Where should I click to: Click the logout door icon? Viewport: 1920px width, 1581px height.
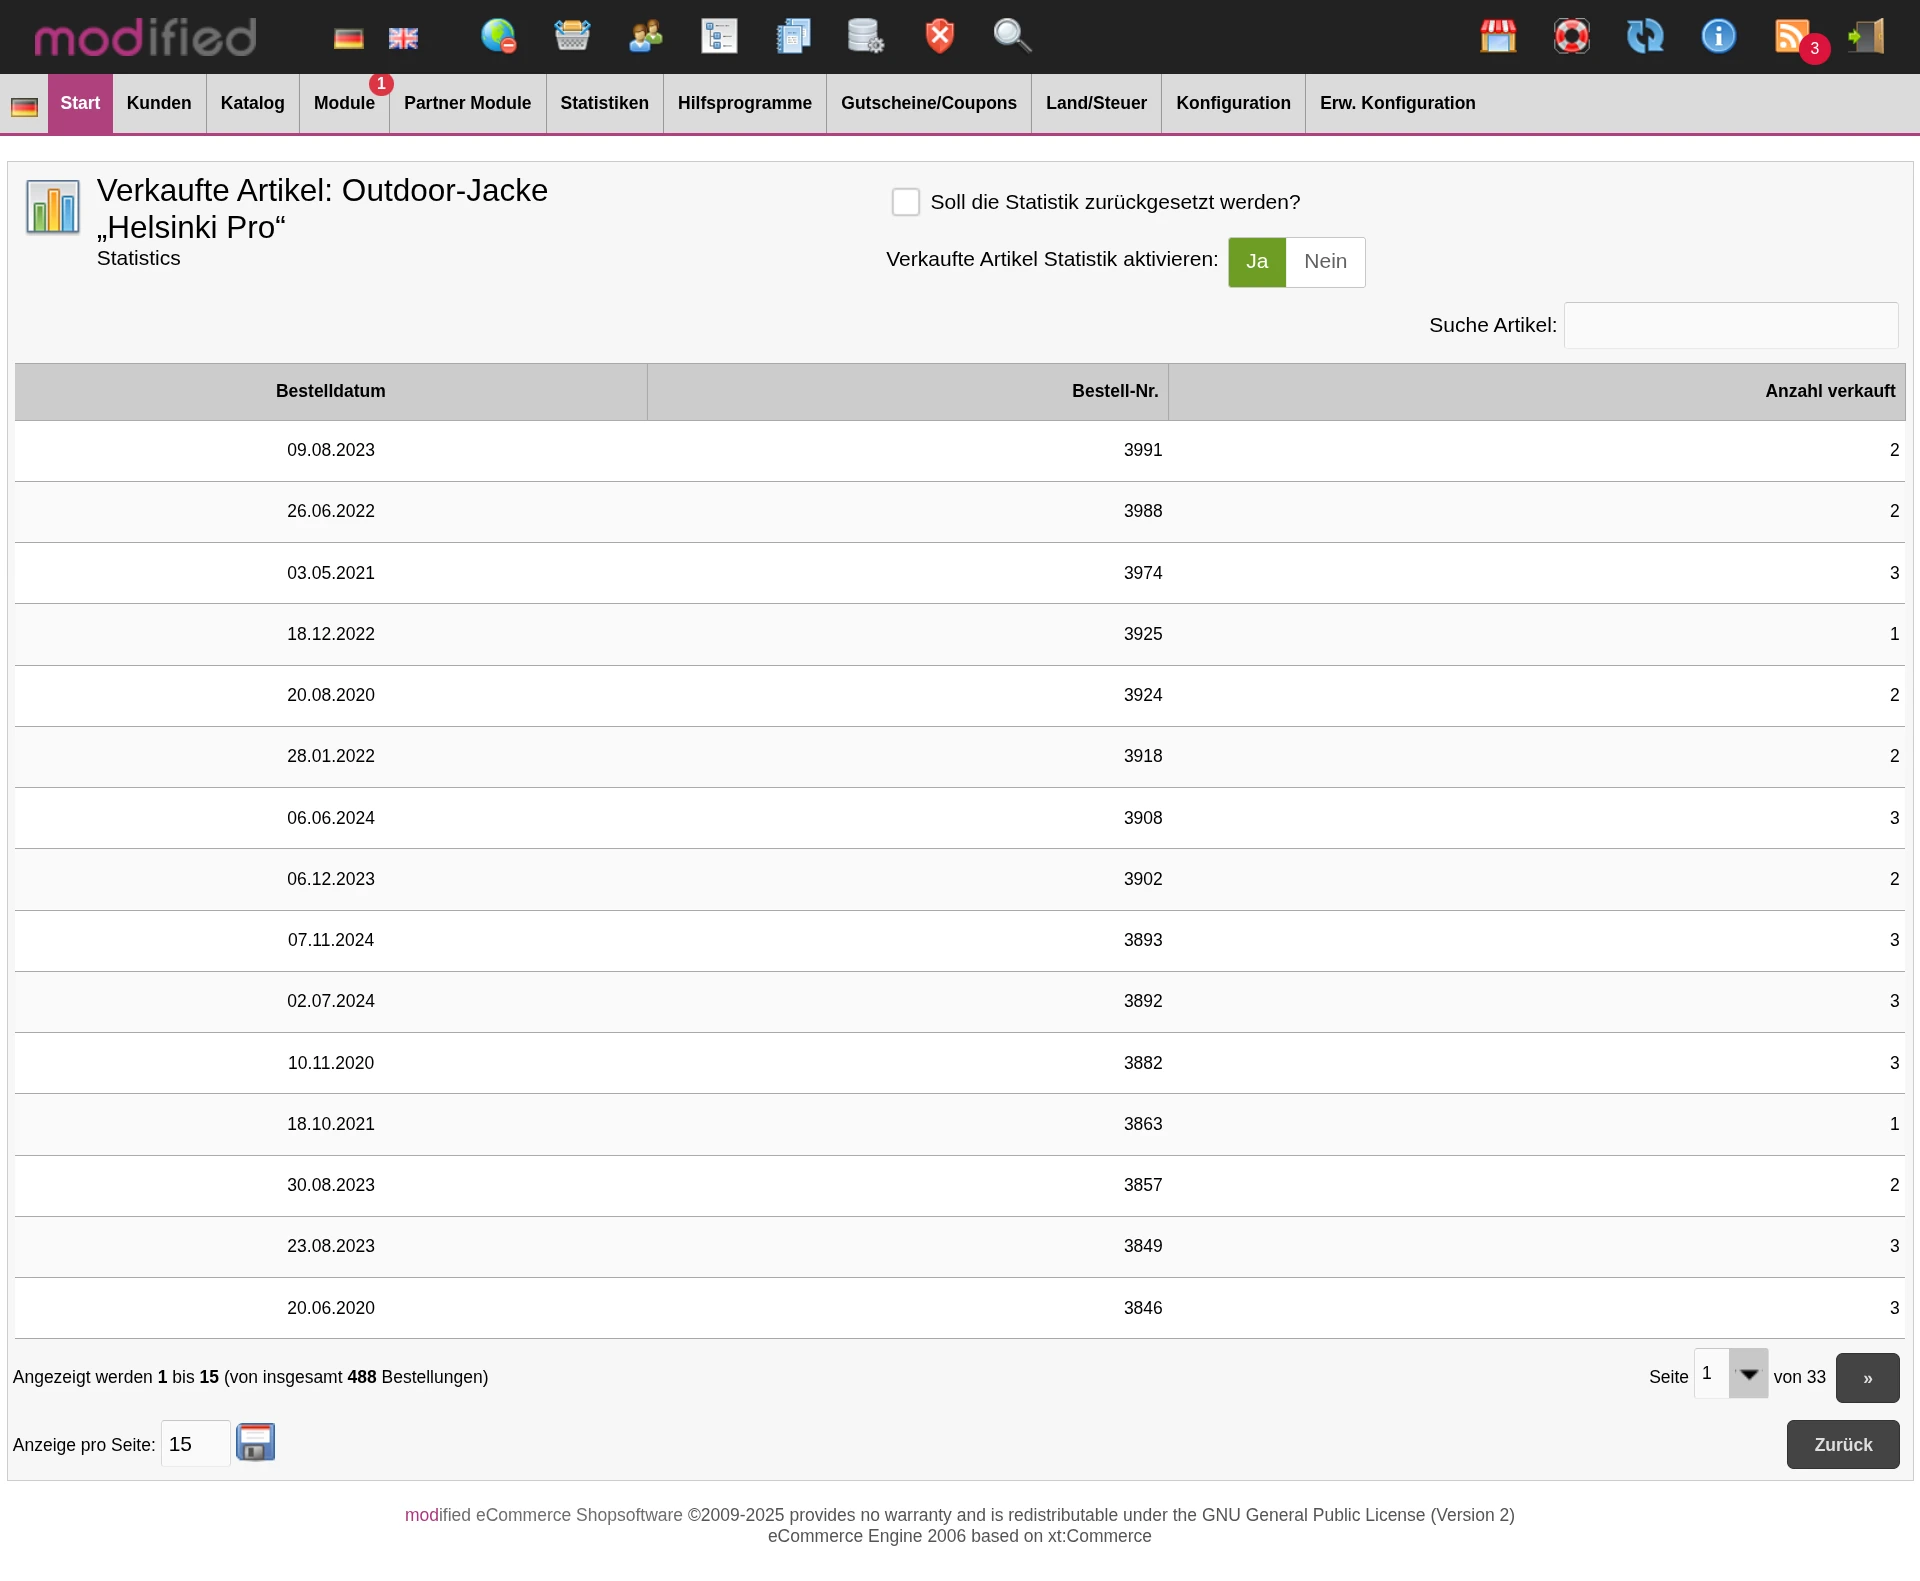coord(1866,36)
